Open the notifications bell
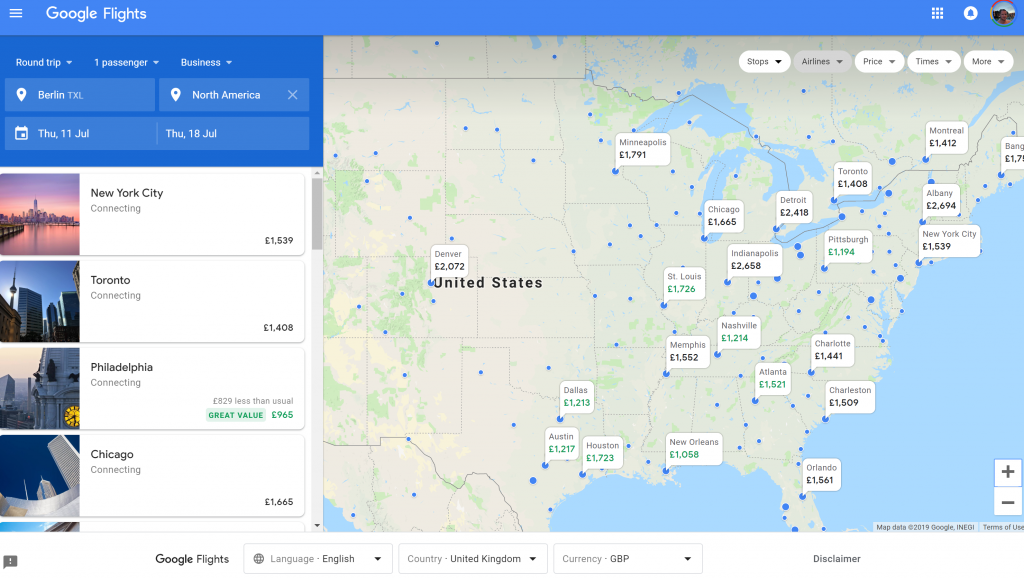The width and height of the screenshot is (1024, 578). [x=970, y=14]
